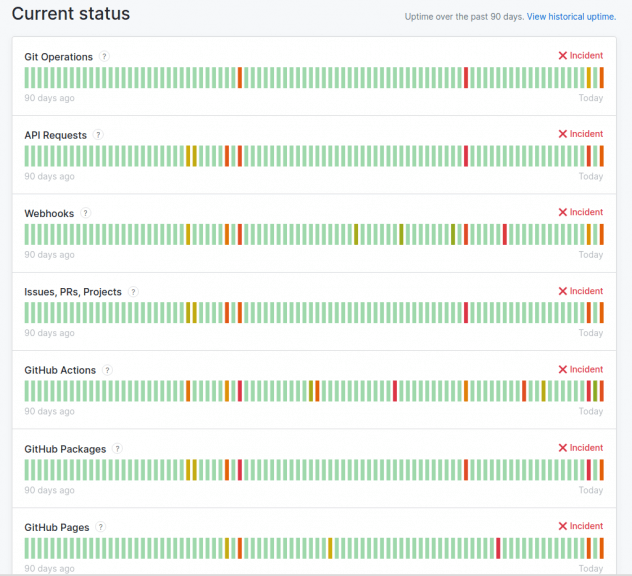Click the Incident X icon for GitHub Packages
This screenshot has width=632, height=576.
[x=563, y=447]
